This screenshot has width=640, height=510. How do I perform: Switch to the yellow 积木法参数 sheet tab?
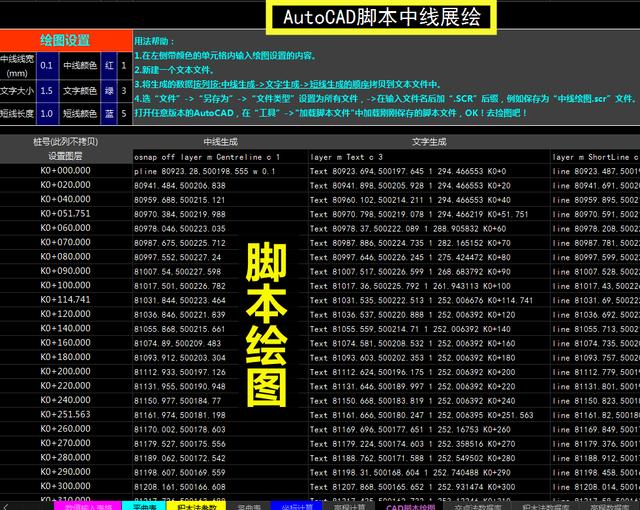click(x=196, y=507)
